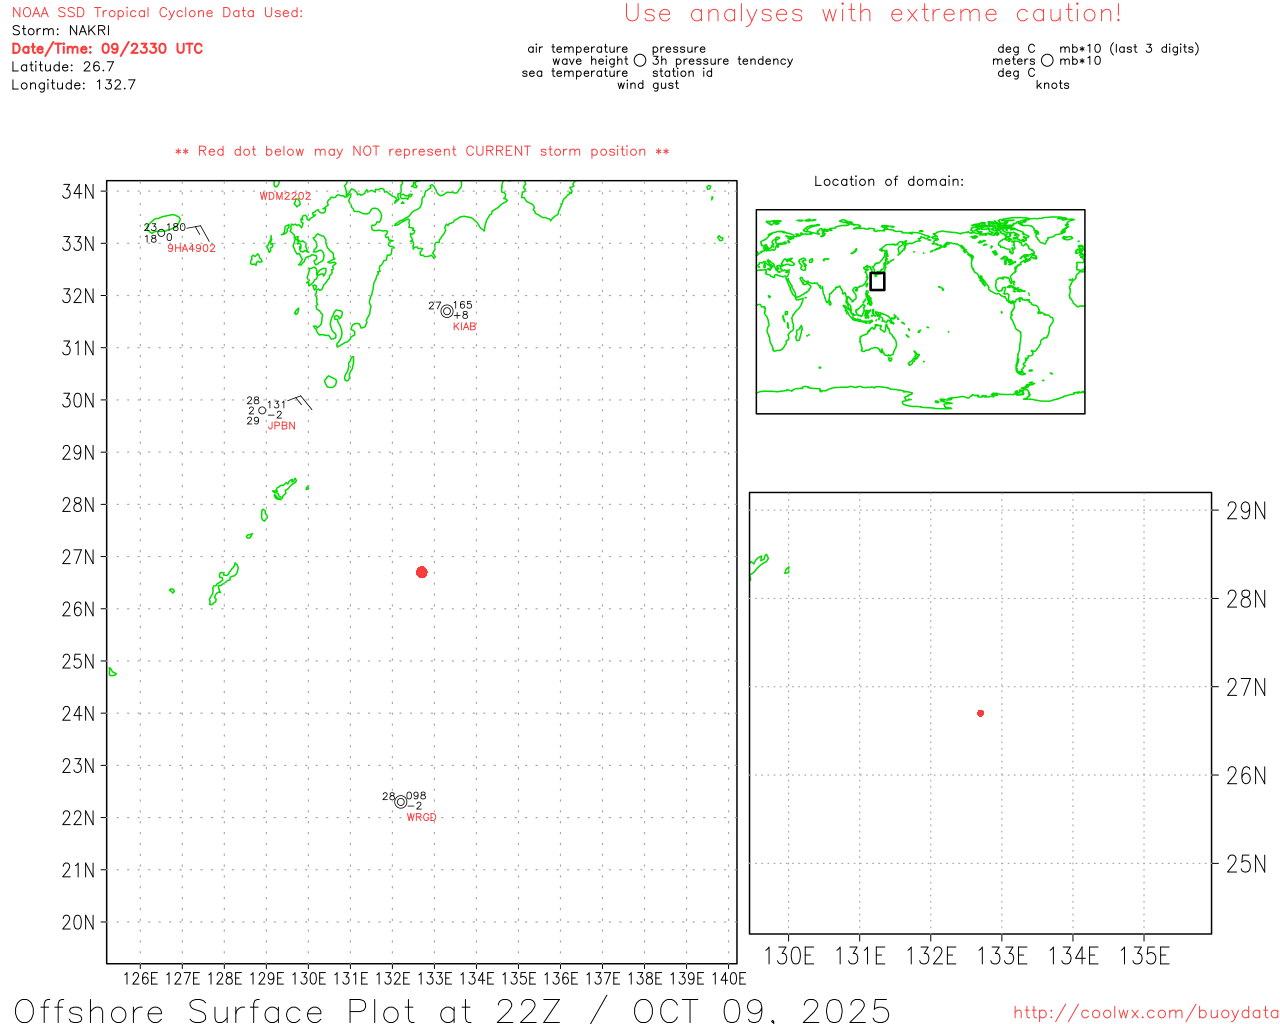Click the red KIAB station ID label
The width and height of the screenshot is (1280, 1024).
pos(464,327)
